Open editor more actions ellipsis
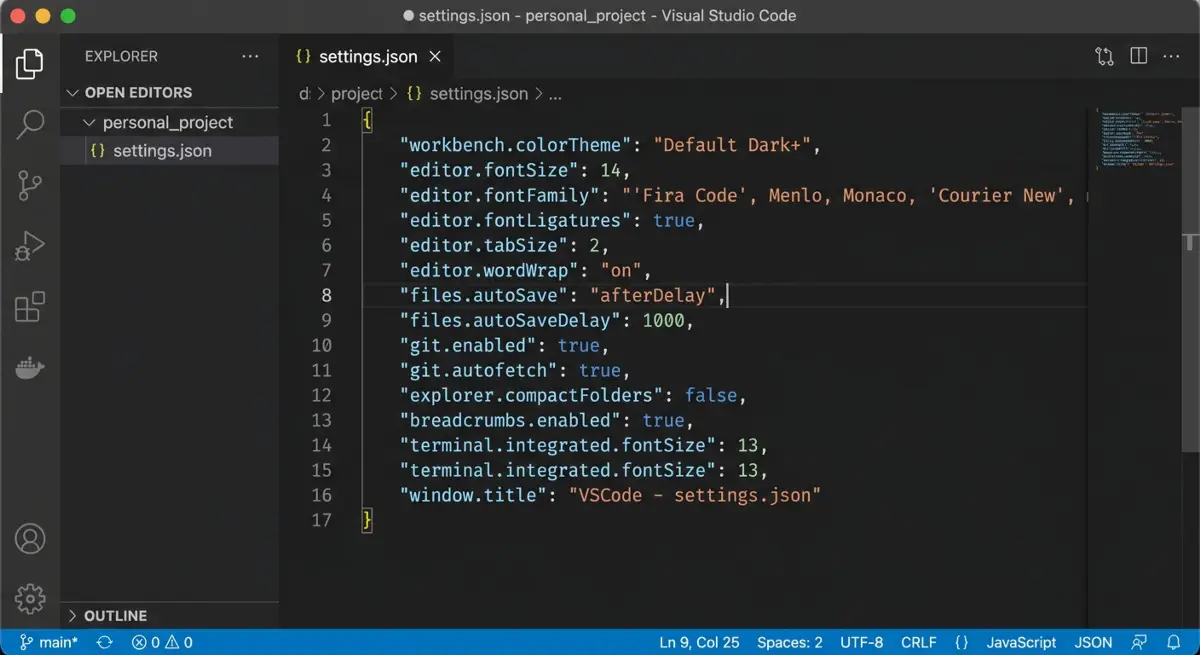The height and width of the screenshot is (655, 1200). 1171,57
